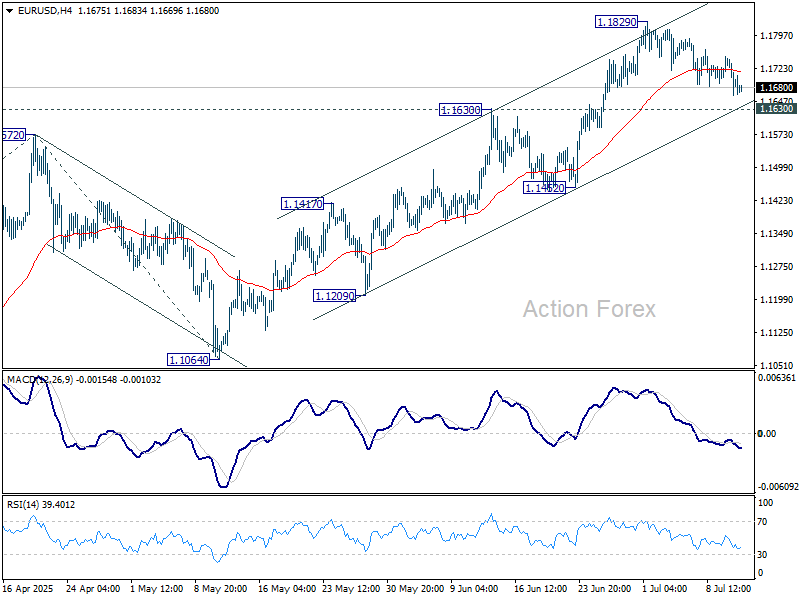Click the 8 Jul 12:00 time label
The width and height of the screenshot is (800, 600).
pos(729,589)
